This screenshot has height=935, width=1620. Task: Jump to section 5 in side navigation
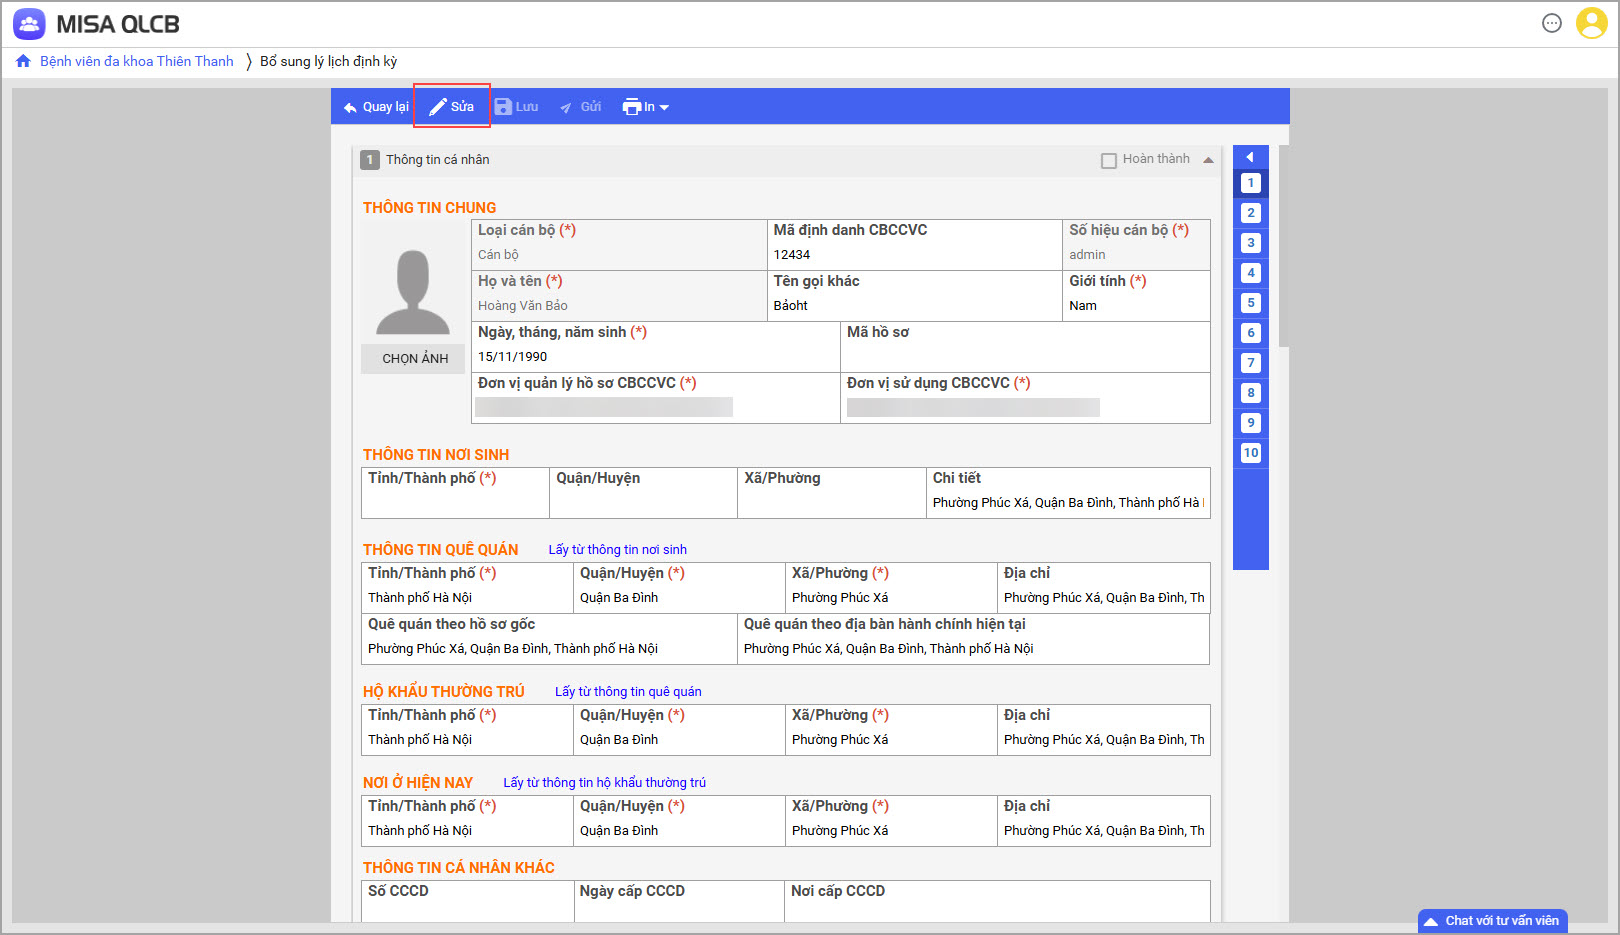pos(1250,303)
